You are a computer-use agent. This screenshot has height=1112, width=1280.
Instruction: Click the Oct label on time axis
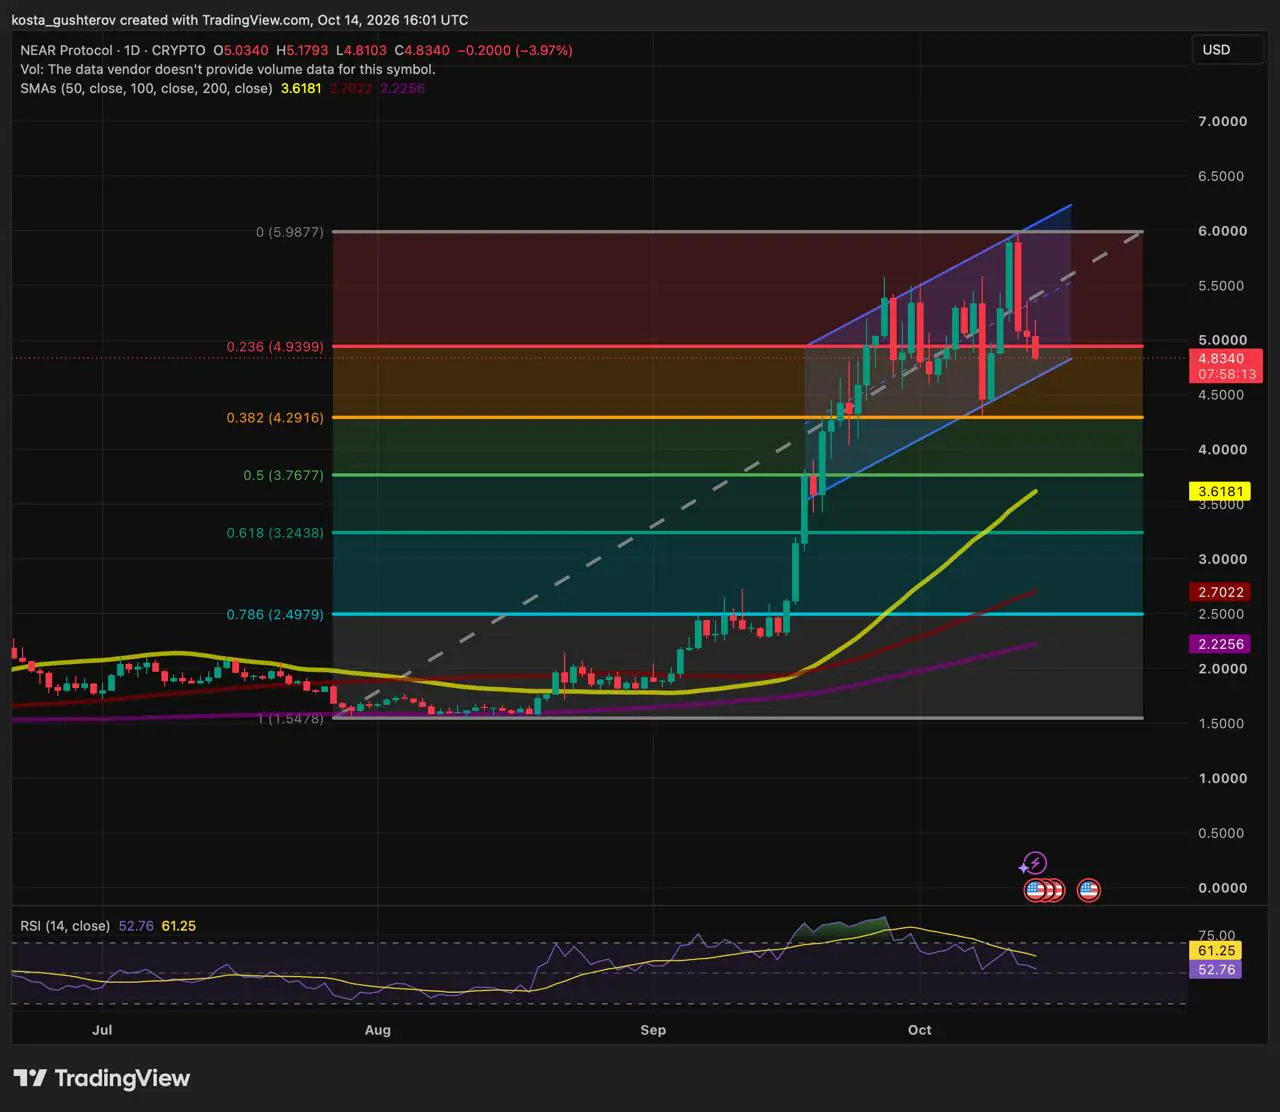click(920, 1029)
